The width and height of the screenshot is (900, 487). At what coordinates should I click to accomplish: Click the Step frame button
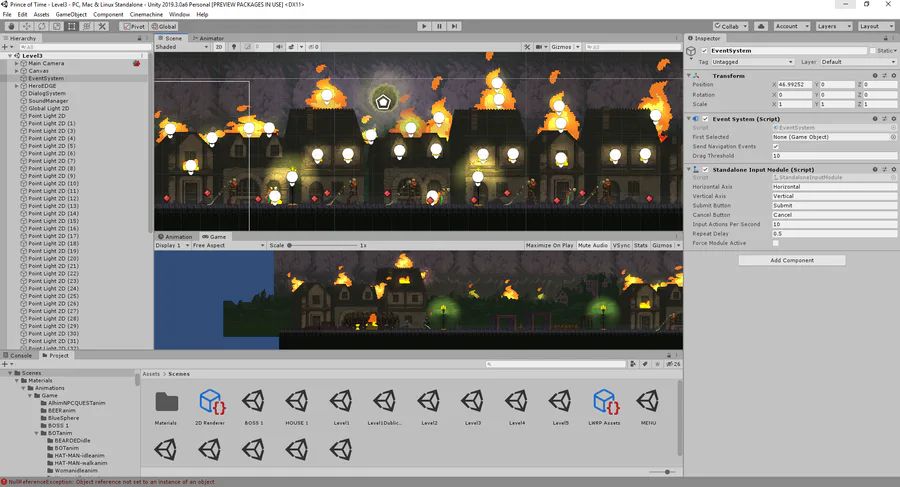(454, 26)
